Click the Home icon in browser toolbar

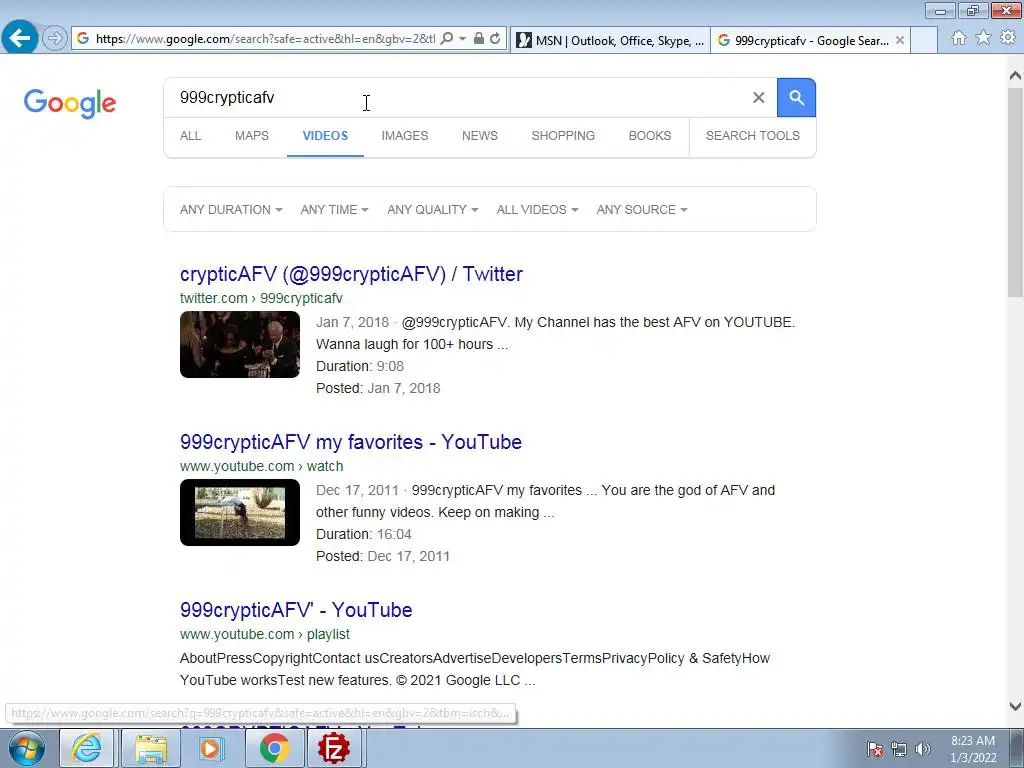pos(959,39)
